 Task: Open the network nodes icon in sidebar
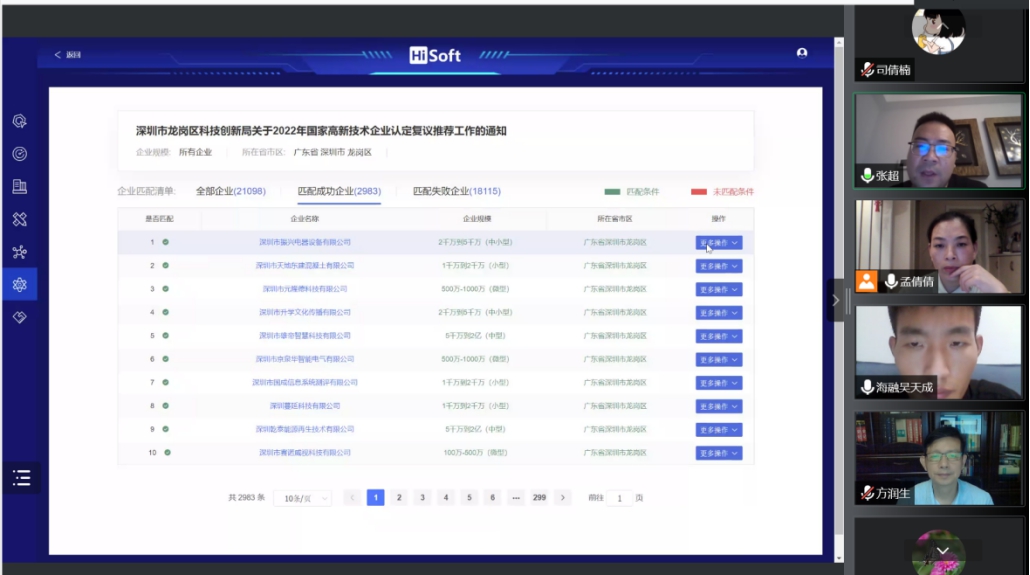[x=19, y=252]
